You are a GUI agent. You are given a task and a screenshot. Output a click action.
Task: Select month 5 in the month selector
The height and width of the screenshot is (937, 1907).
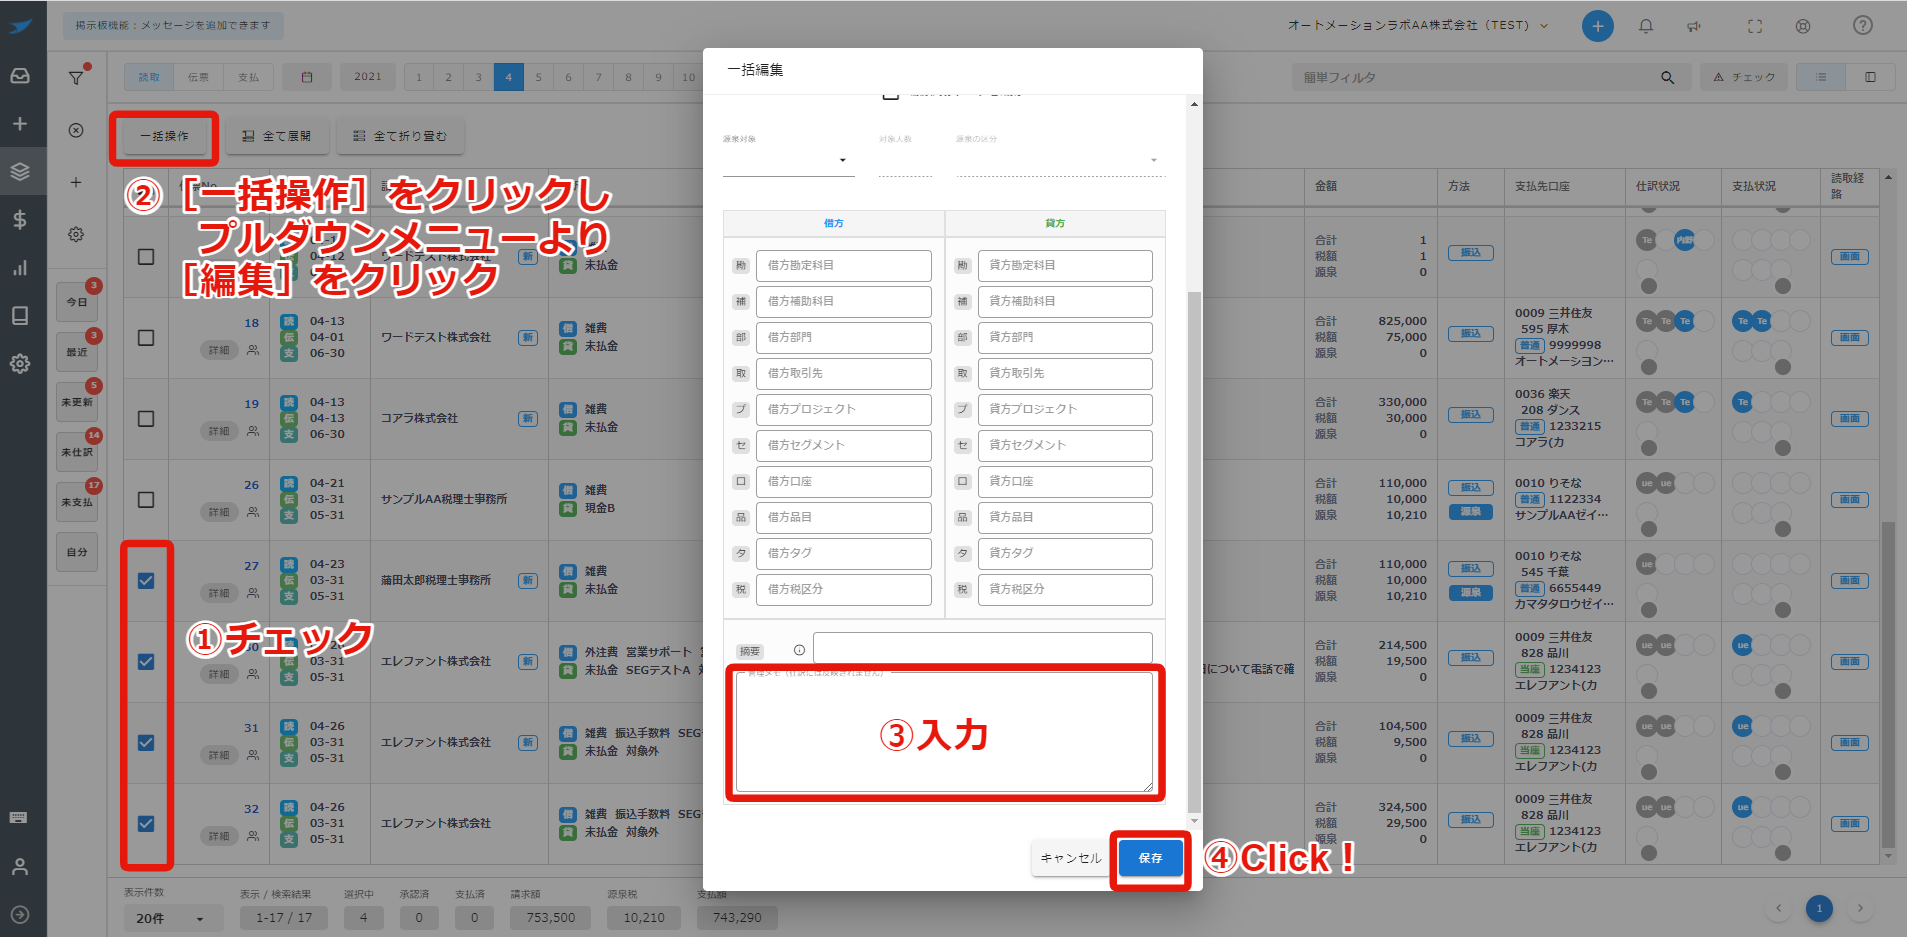[539, 77]
